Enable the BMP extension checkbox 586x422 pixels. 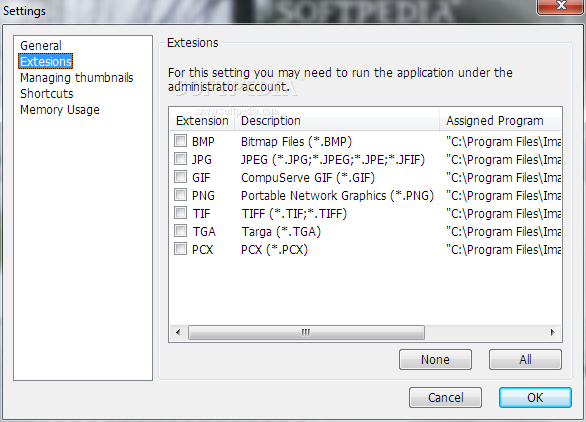pyautogui.click(x=181, y=141)
